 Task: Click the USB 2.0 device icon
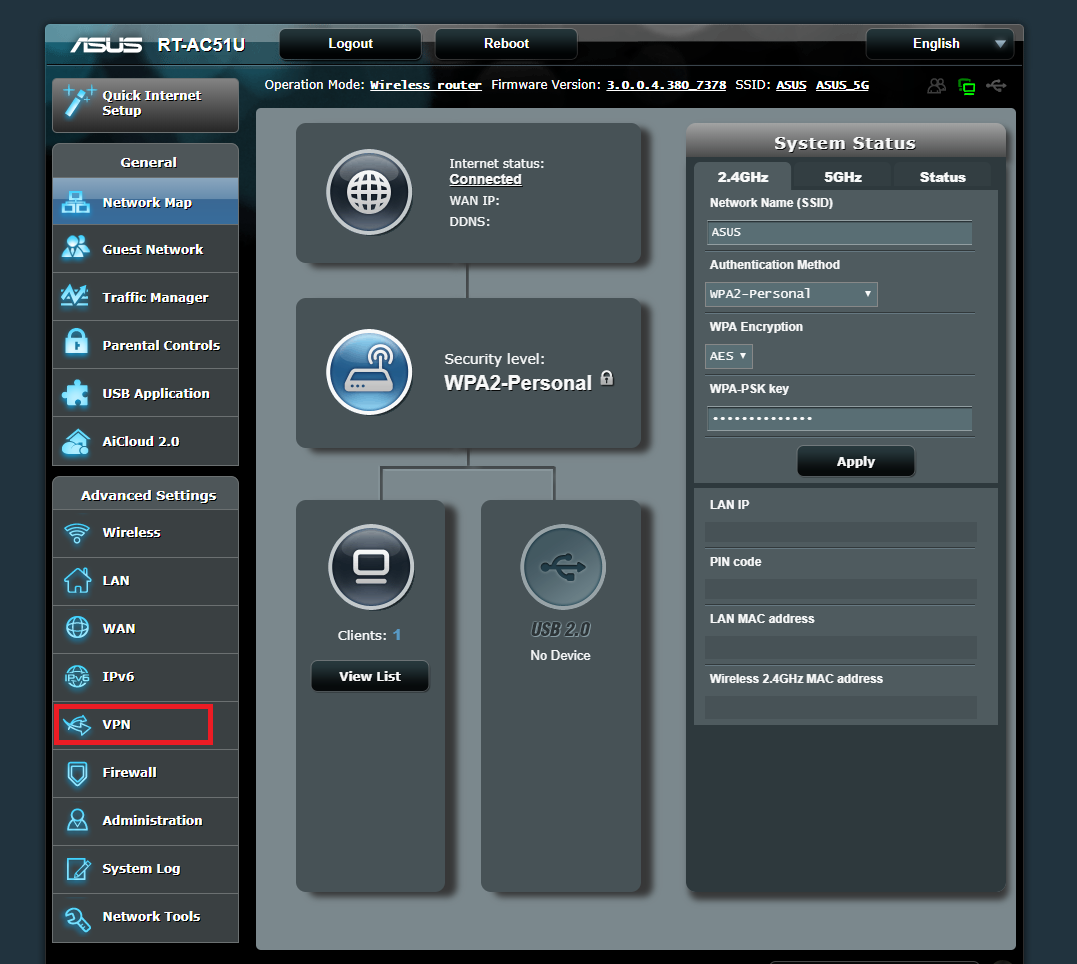(562, 567)
